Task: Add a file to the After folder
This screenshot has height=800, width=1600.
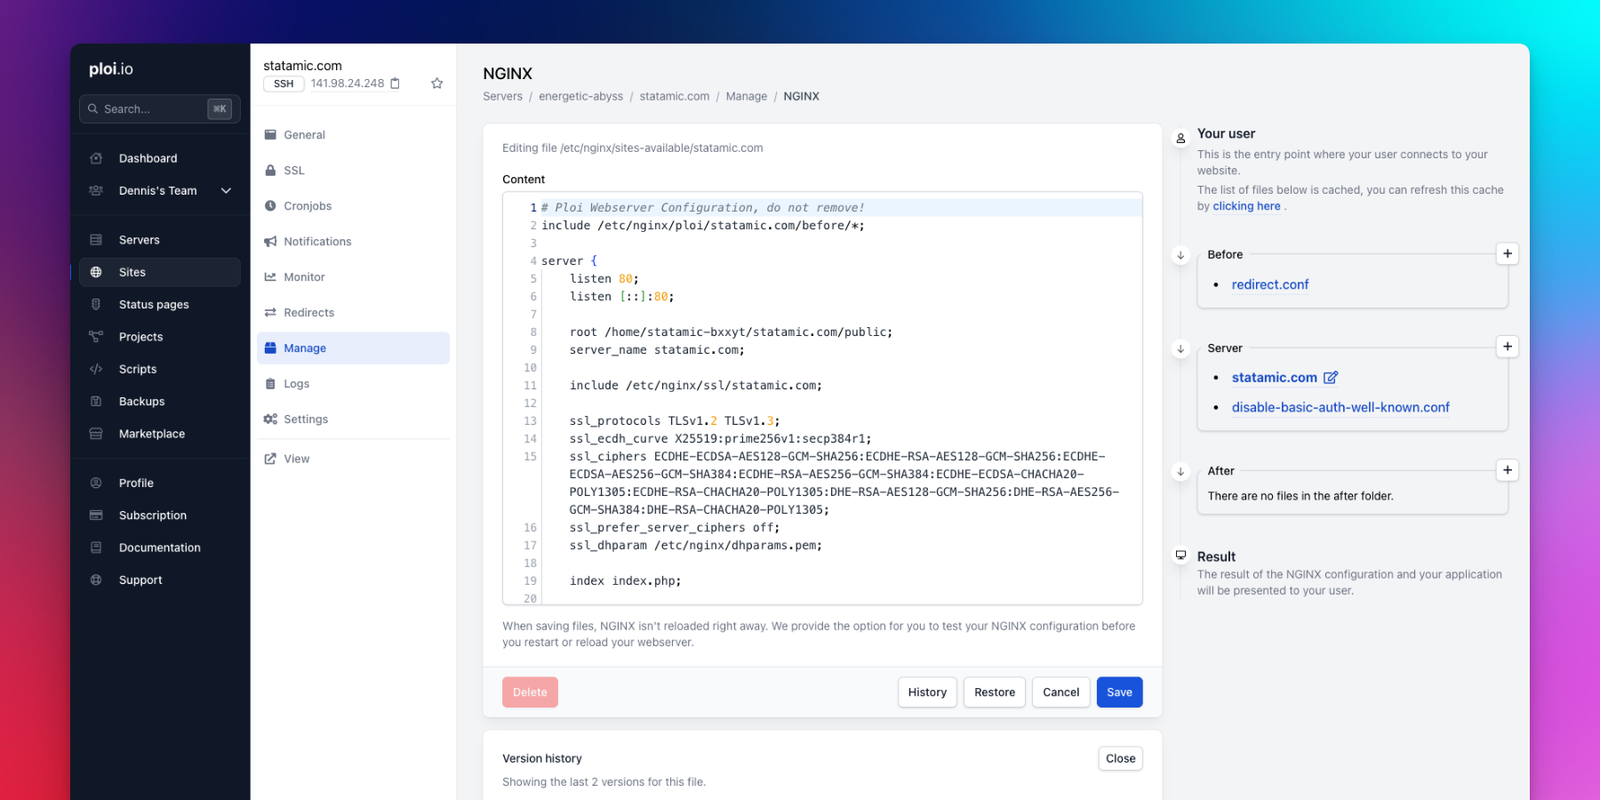Action: [x=1507, y=470]
